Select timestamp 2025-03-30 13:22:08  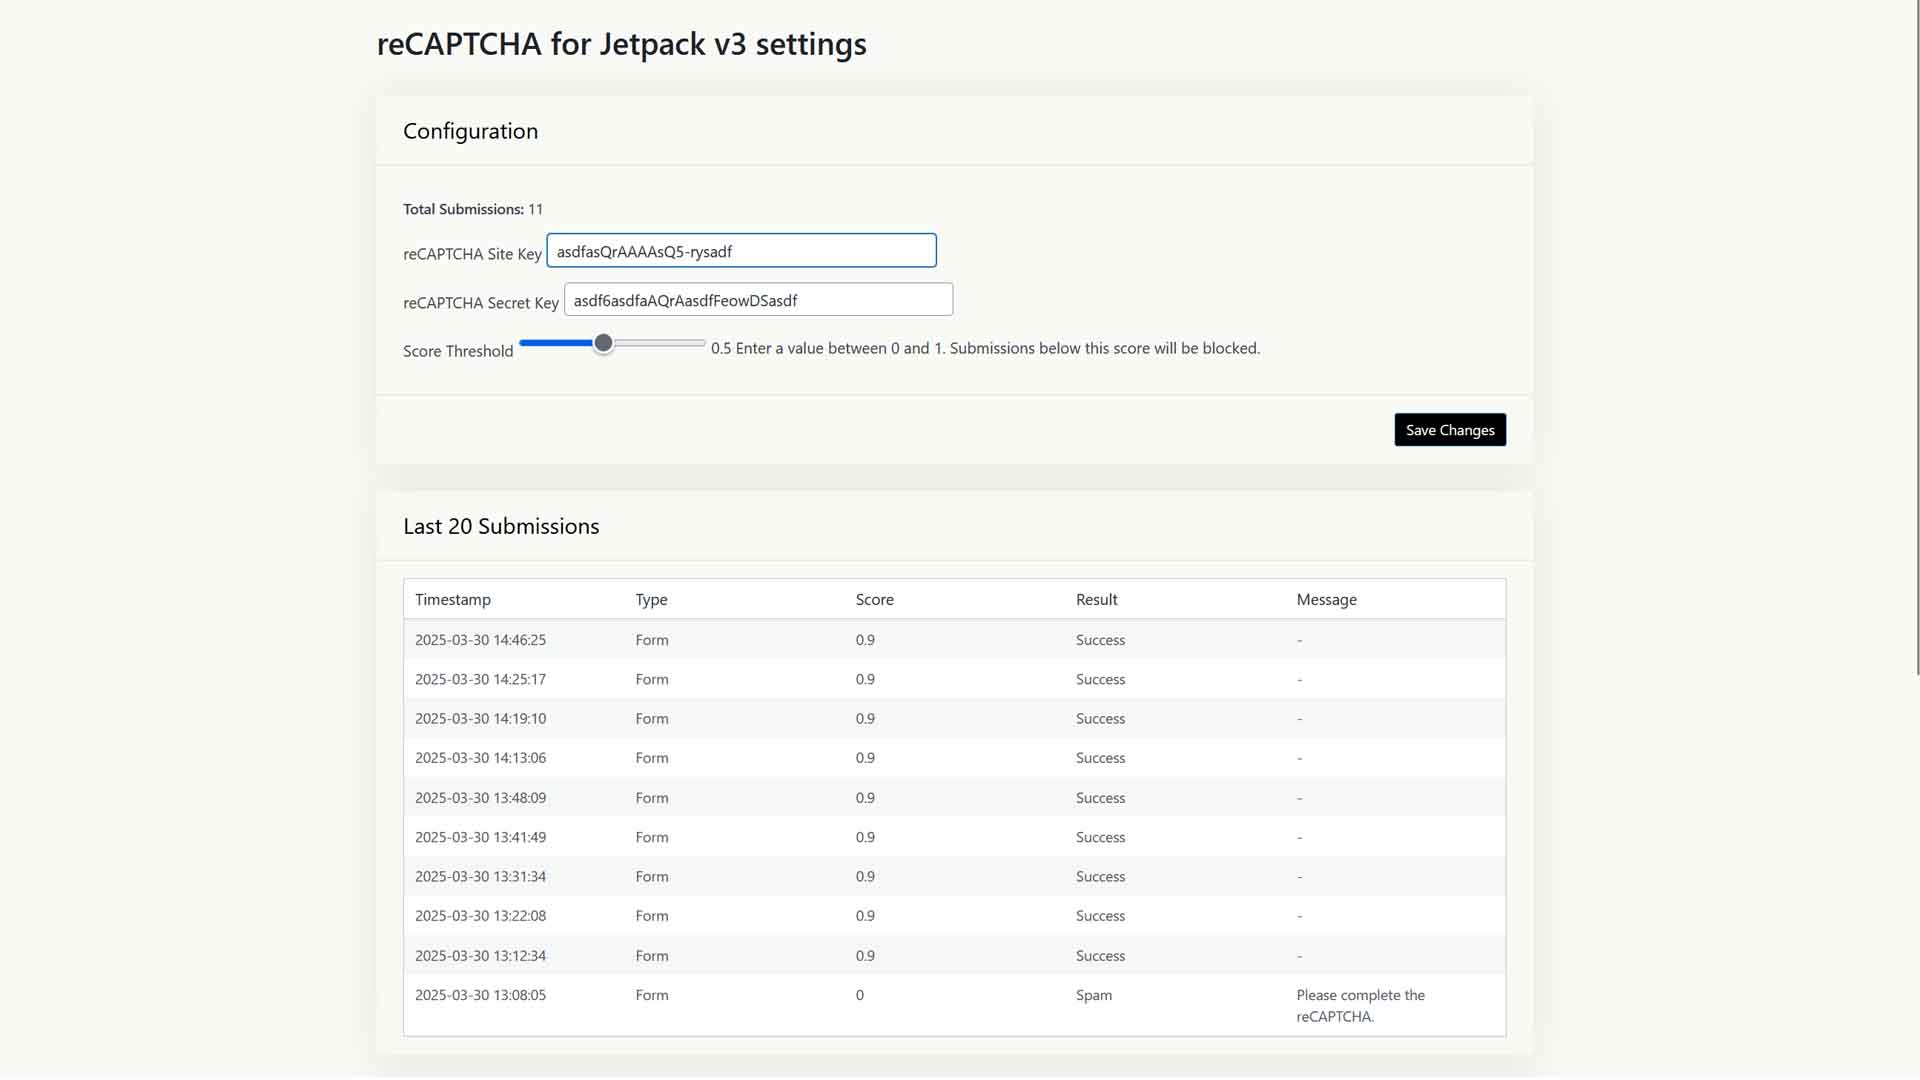point(480,916)
